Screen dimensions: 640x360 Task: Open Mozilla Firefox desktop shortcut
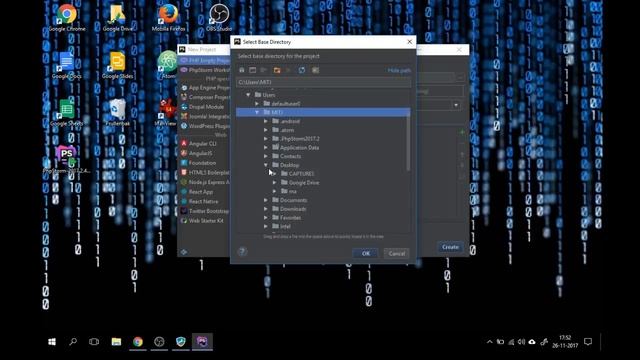[x=168, y=18]
